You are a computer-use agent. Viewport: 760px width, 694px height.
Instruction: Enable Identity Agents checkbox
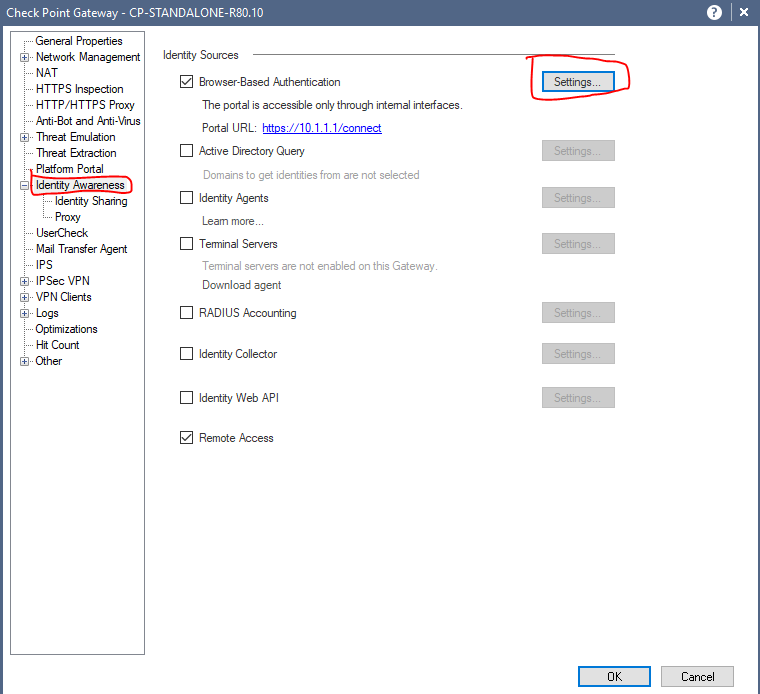coord(186,198)
